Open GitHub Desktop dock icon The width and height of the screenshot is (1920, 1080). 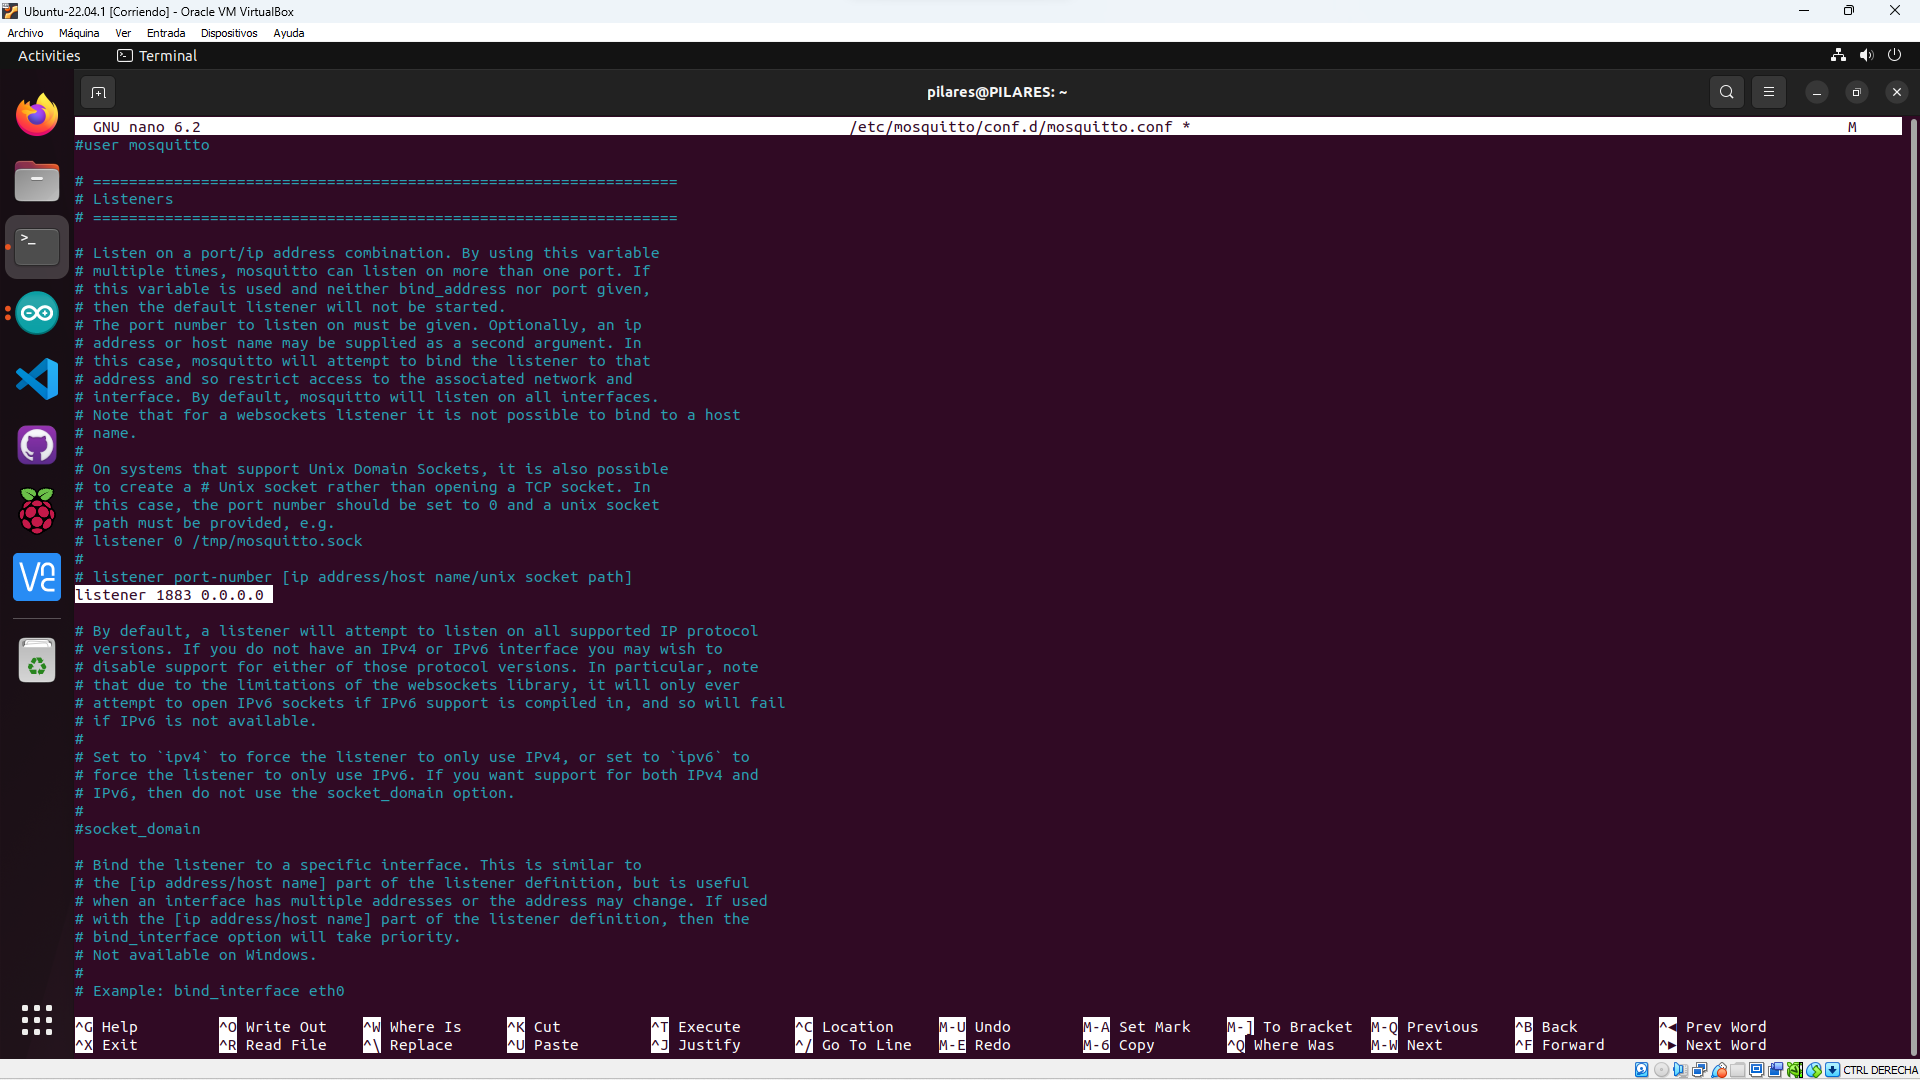tap(37, 445)
